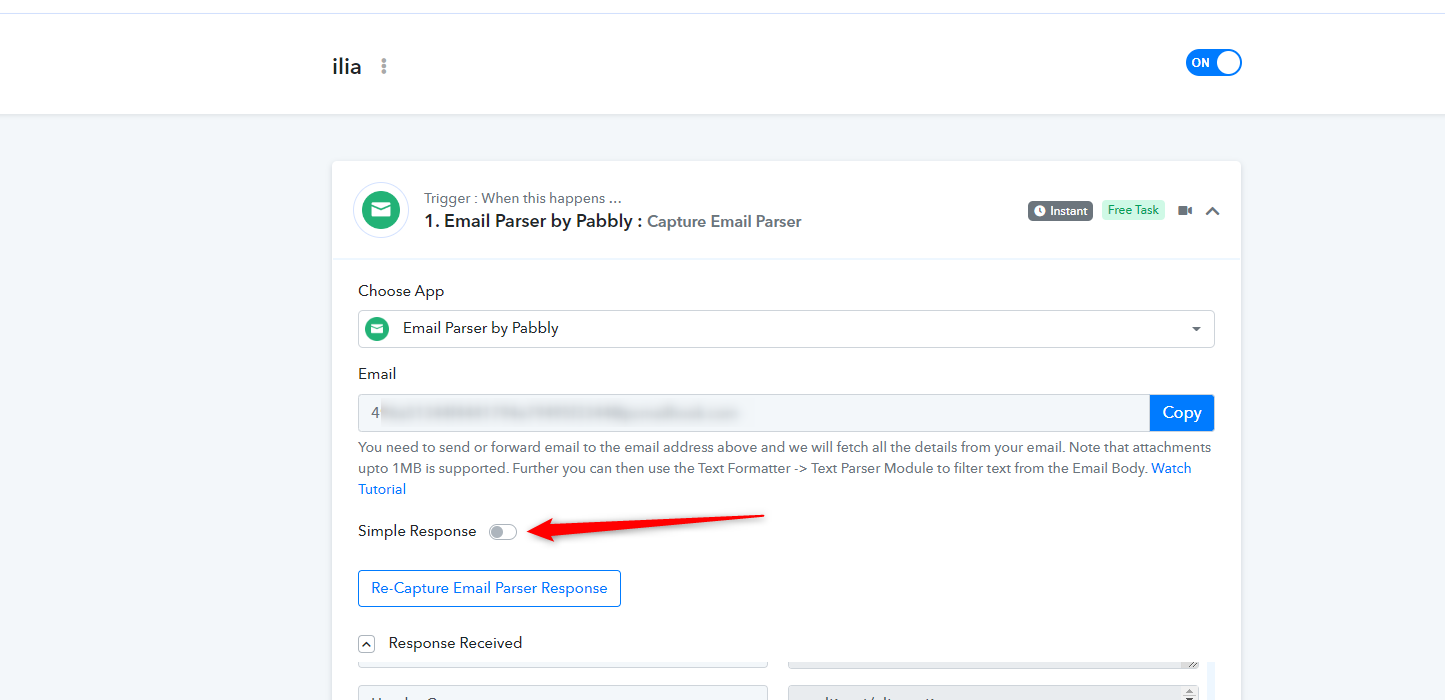Turn off the workflow ON switch

[1213, 63]
